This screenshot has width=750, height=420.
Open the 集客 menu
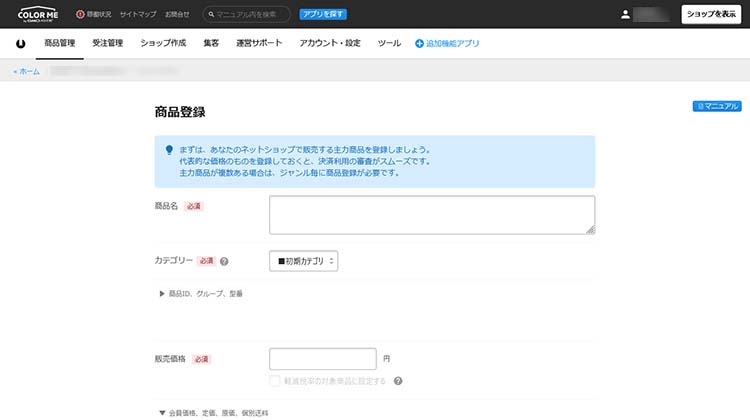coord(211,43)
